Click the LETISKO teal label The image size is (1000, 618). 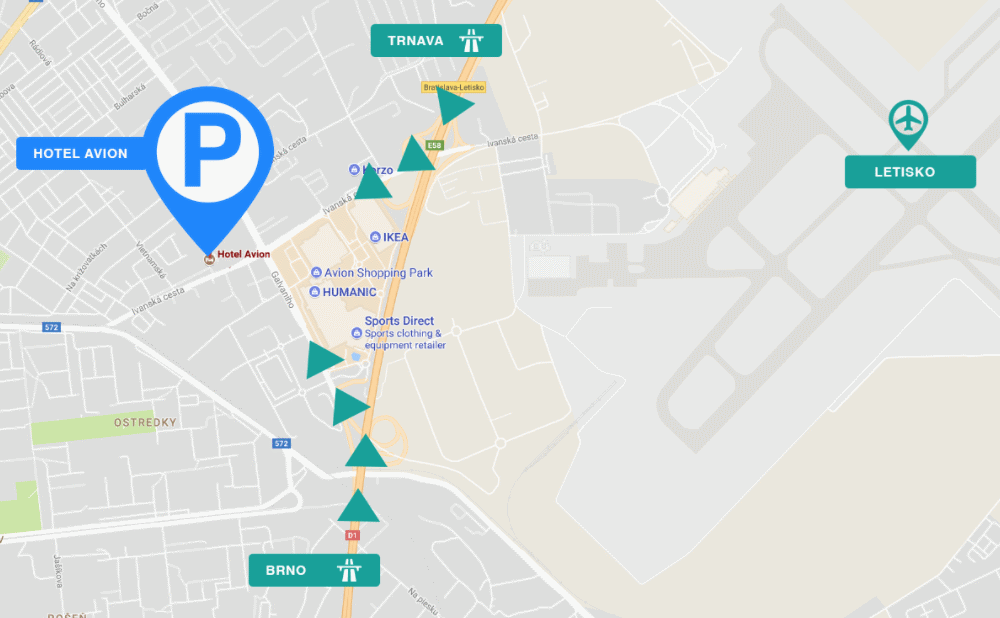point(910,172)
